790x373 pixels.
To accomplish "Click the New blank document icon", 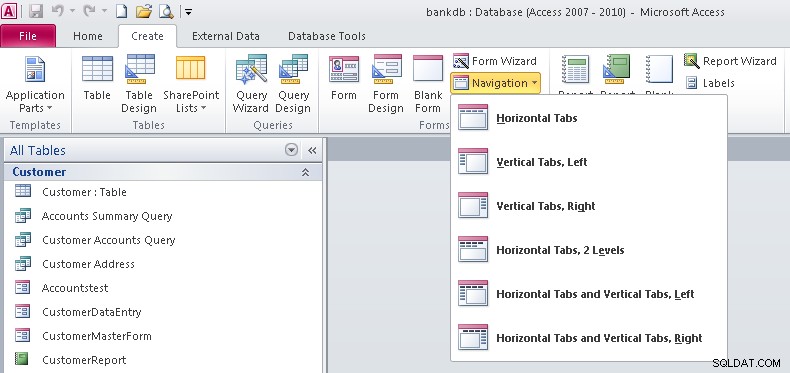I will [121, 11].
